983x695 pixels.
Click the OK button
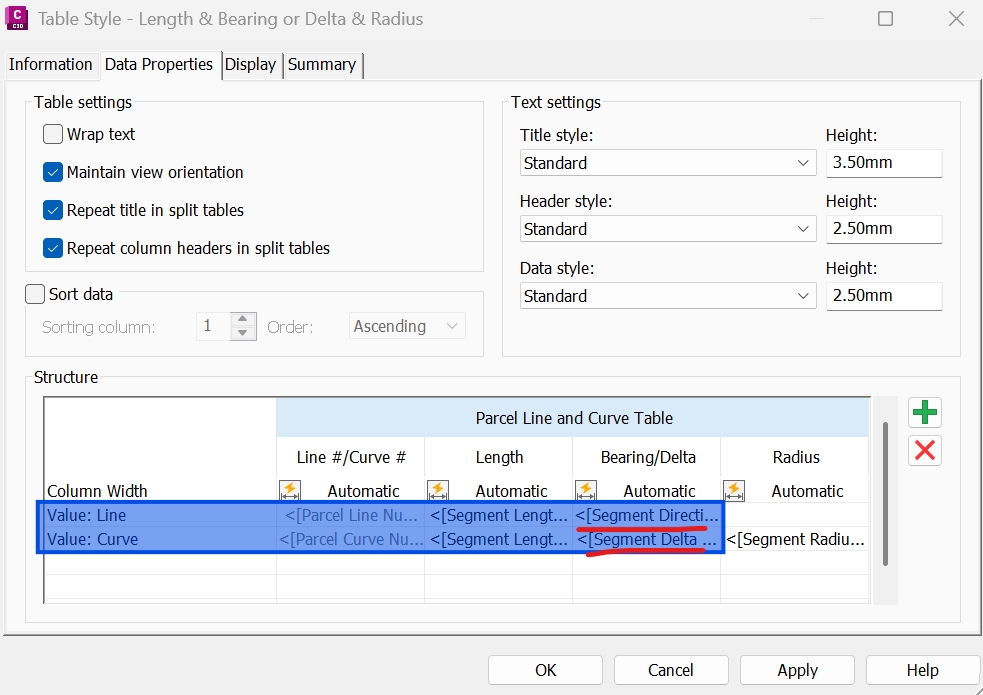point(545,670)
